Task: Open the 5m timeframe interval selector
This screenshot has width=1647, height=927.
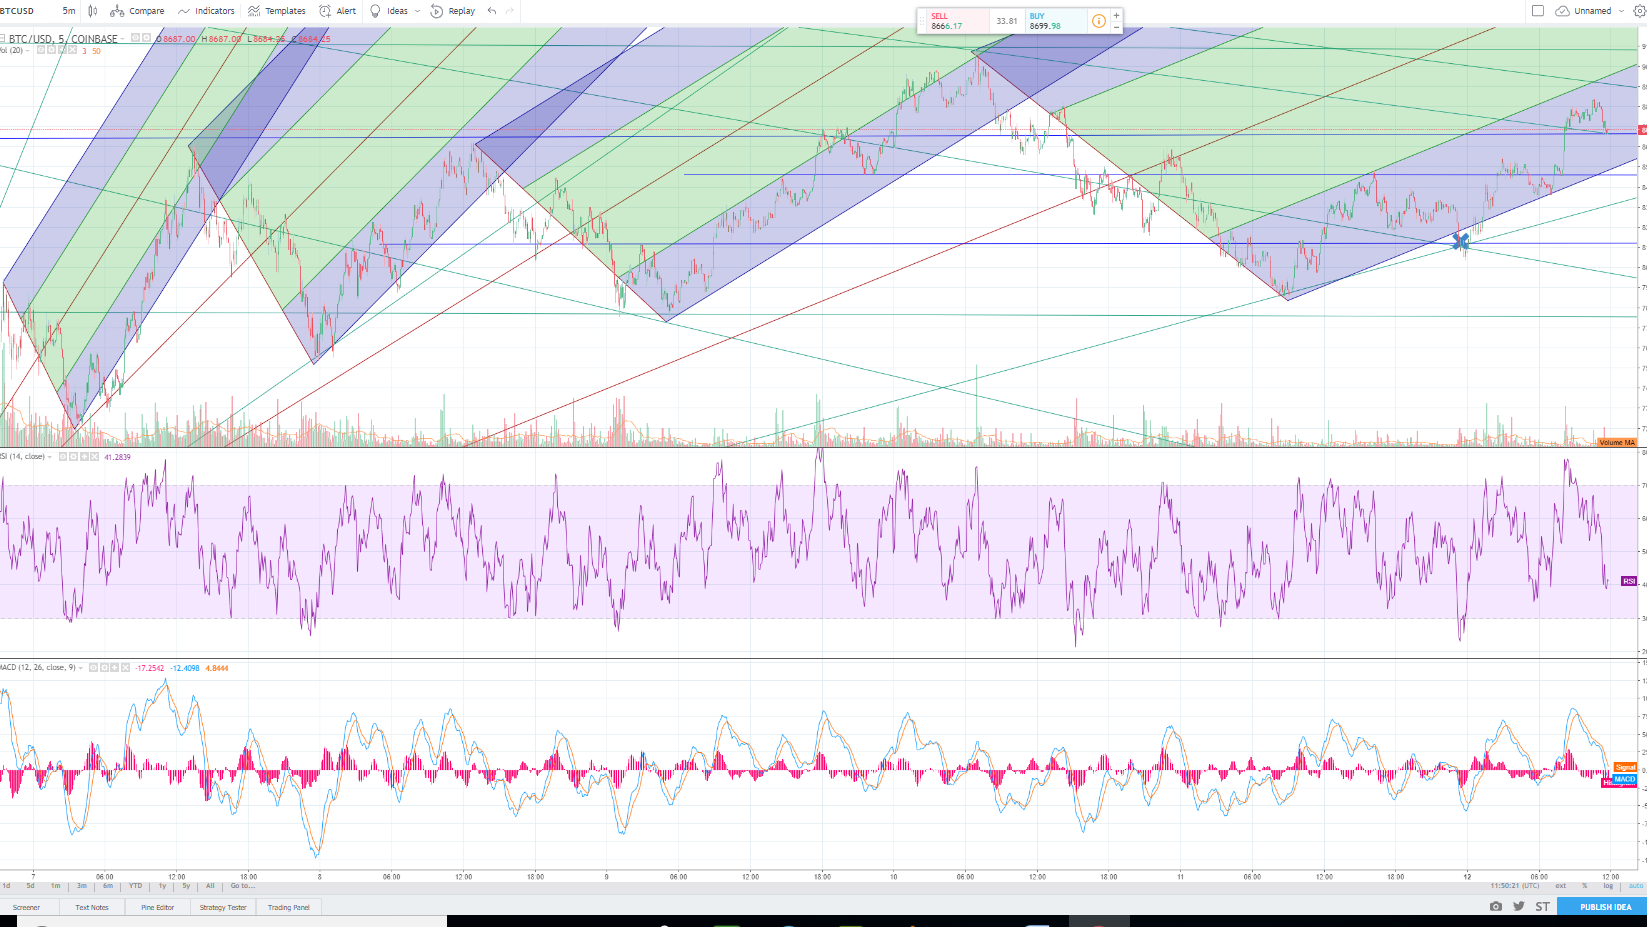Action: tap(68, 11)
